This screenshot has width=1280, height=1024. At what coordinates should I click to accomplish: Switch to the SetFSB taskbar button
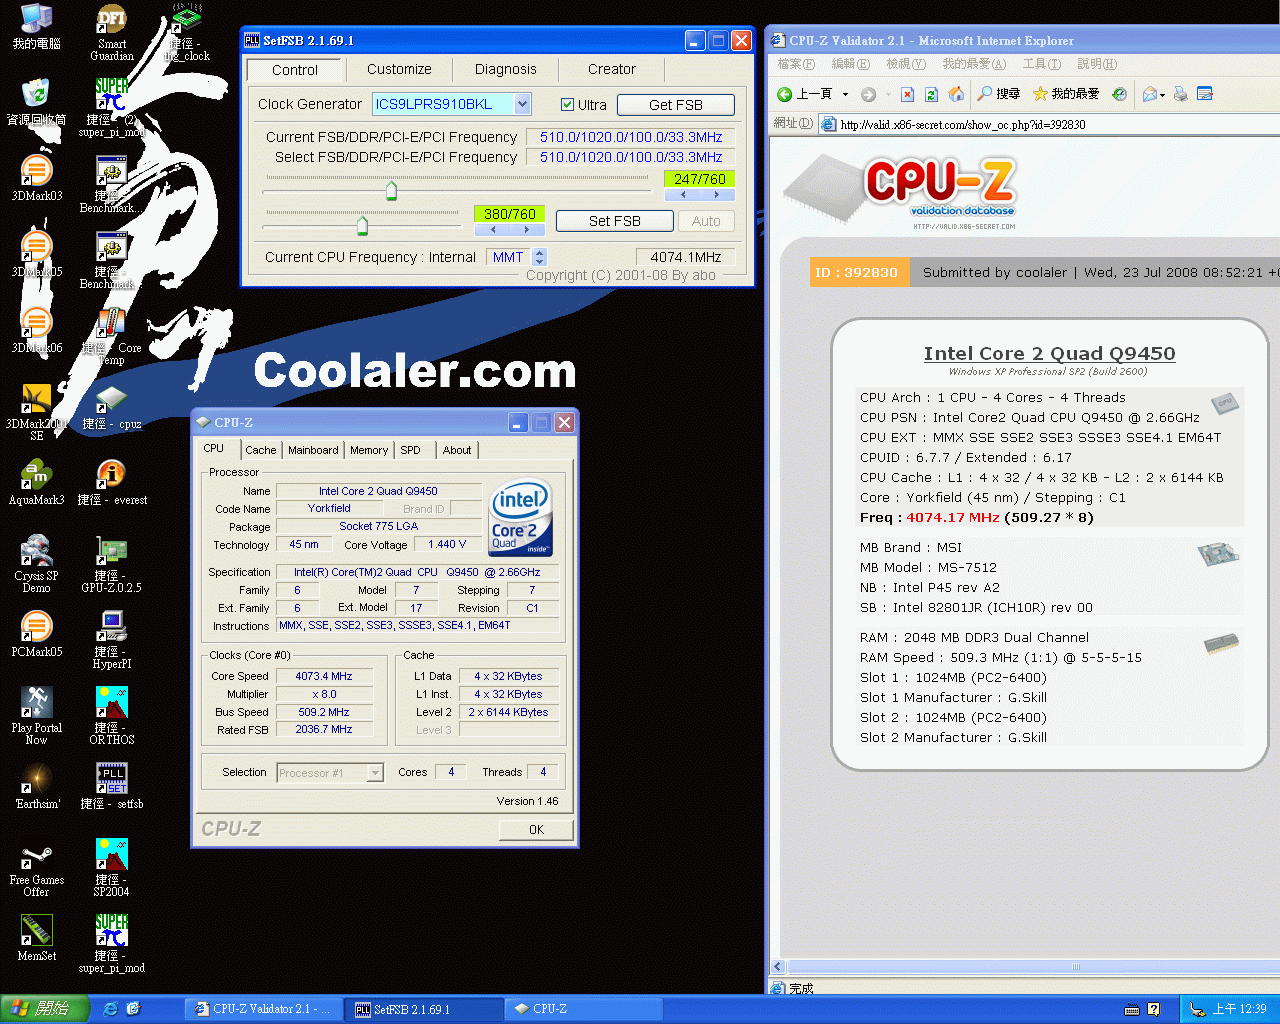point(425,1010)
